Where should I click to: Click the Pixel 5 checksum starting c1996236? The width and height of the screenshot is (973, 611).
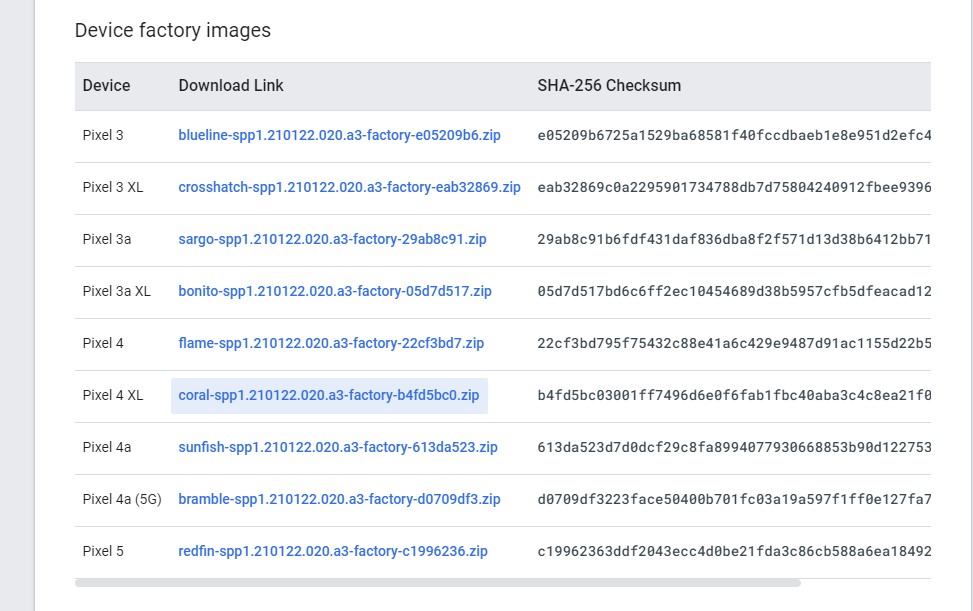tap(734, 551)
